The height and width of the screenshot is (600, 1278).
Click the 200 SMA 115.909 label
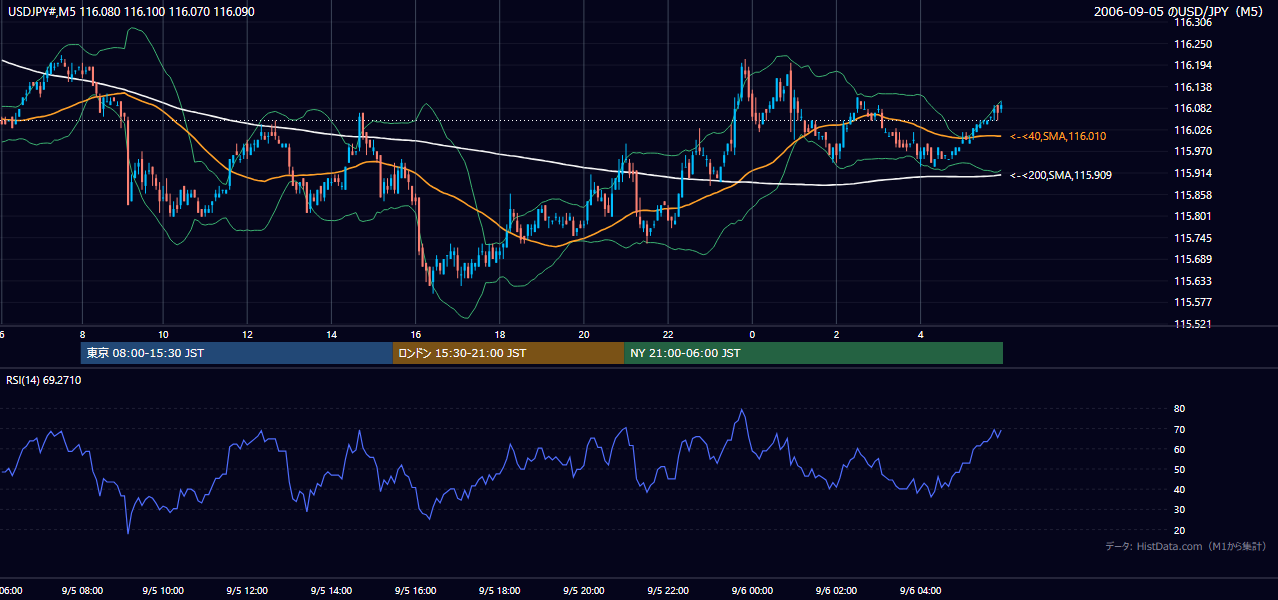pos(1061,175)
